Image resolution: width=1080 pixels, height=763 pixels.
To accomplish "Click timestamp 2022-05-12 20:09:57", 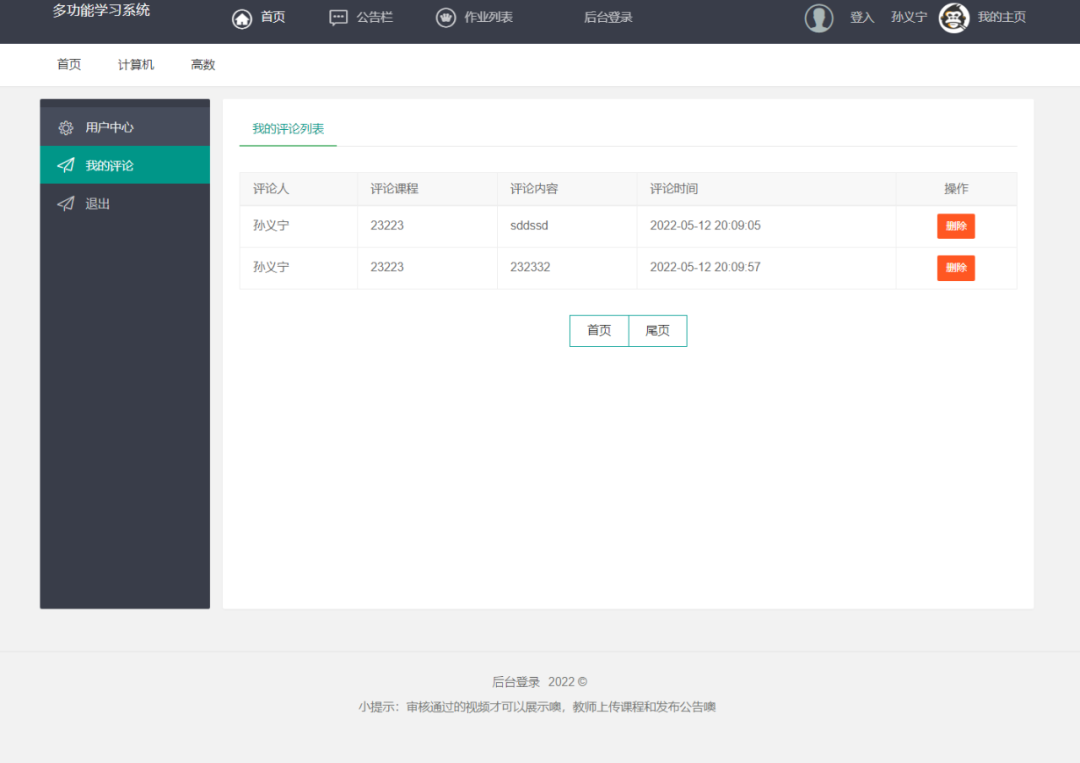I will [705, 267].
